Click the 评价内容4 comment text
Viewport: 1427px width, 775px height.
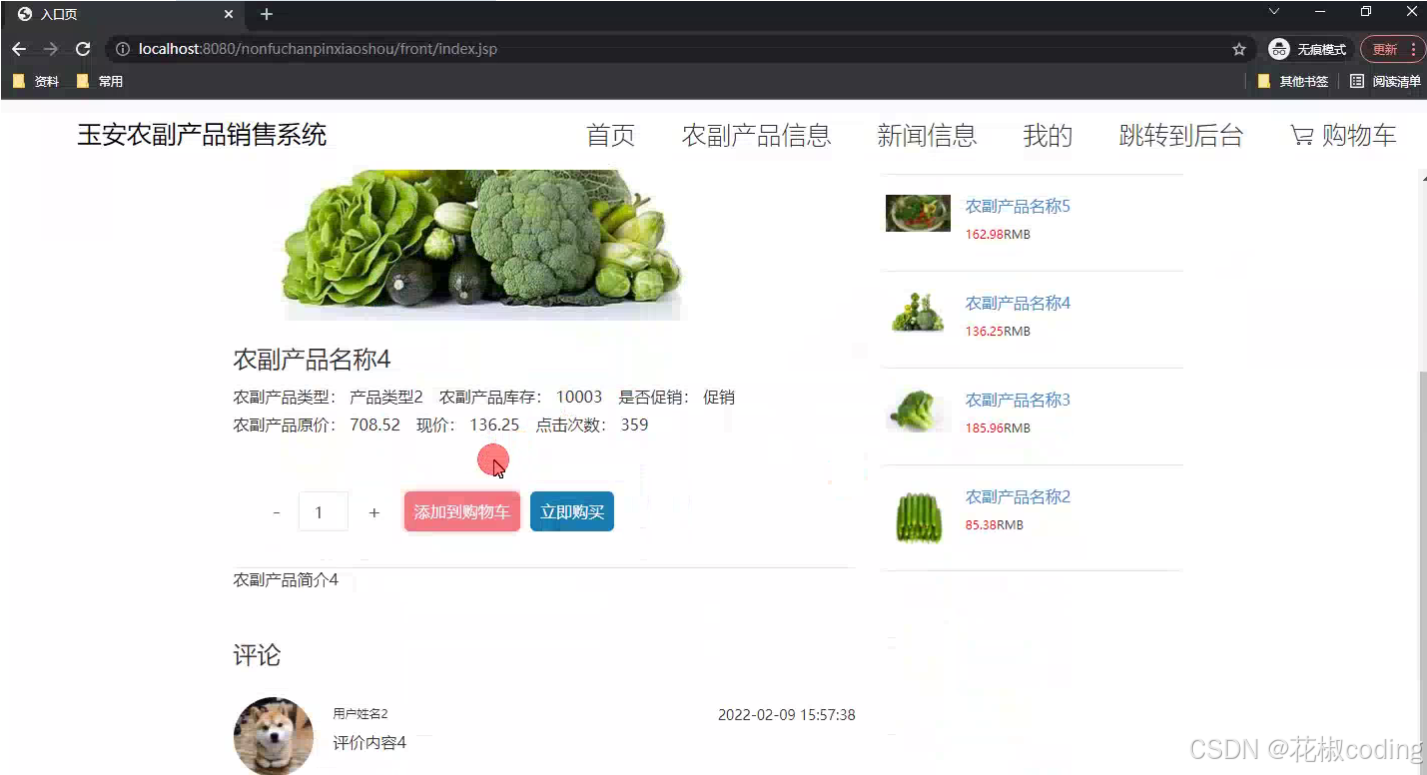[x=370, y=743]
